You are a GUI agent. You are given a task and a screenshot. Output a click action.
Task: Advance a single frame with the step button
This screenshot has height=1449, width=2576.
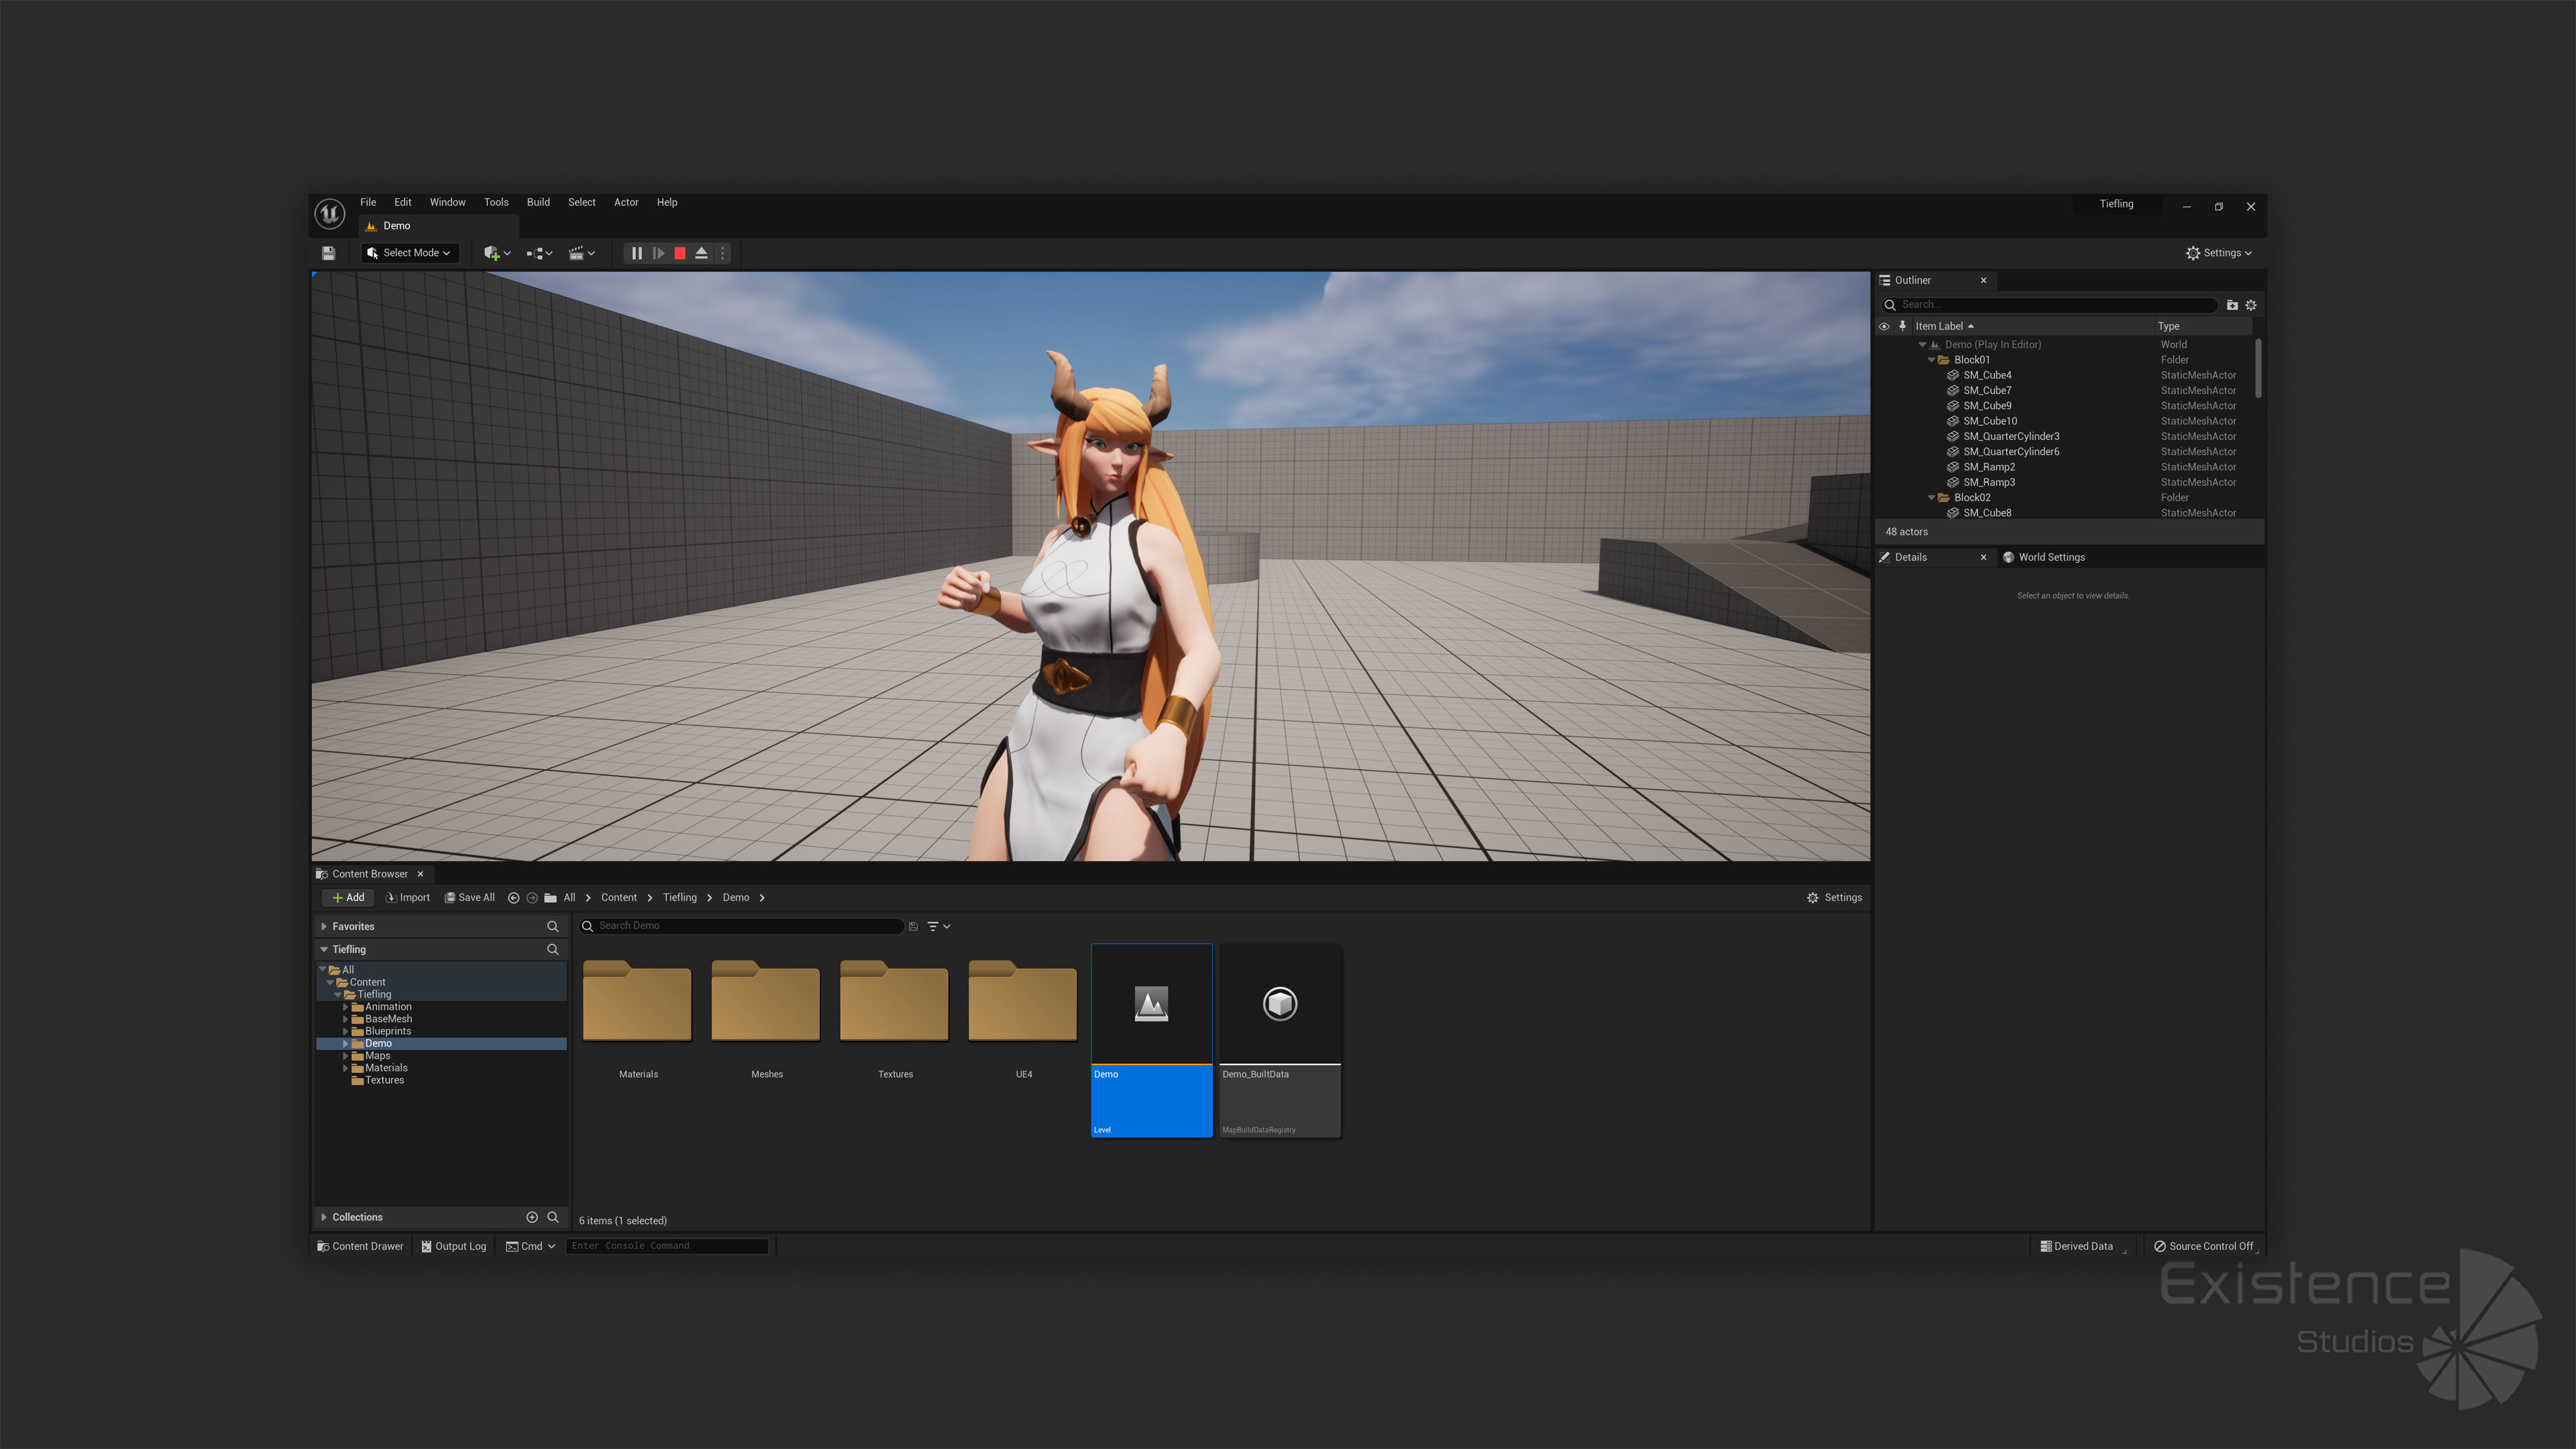click(x=658, y=253)
